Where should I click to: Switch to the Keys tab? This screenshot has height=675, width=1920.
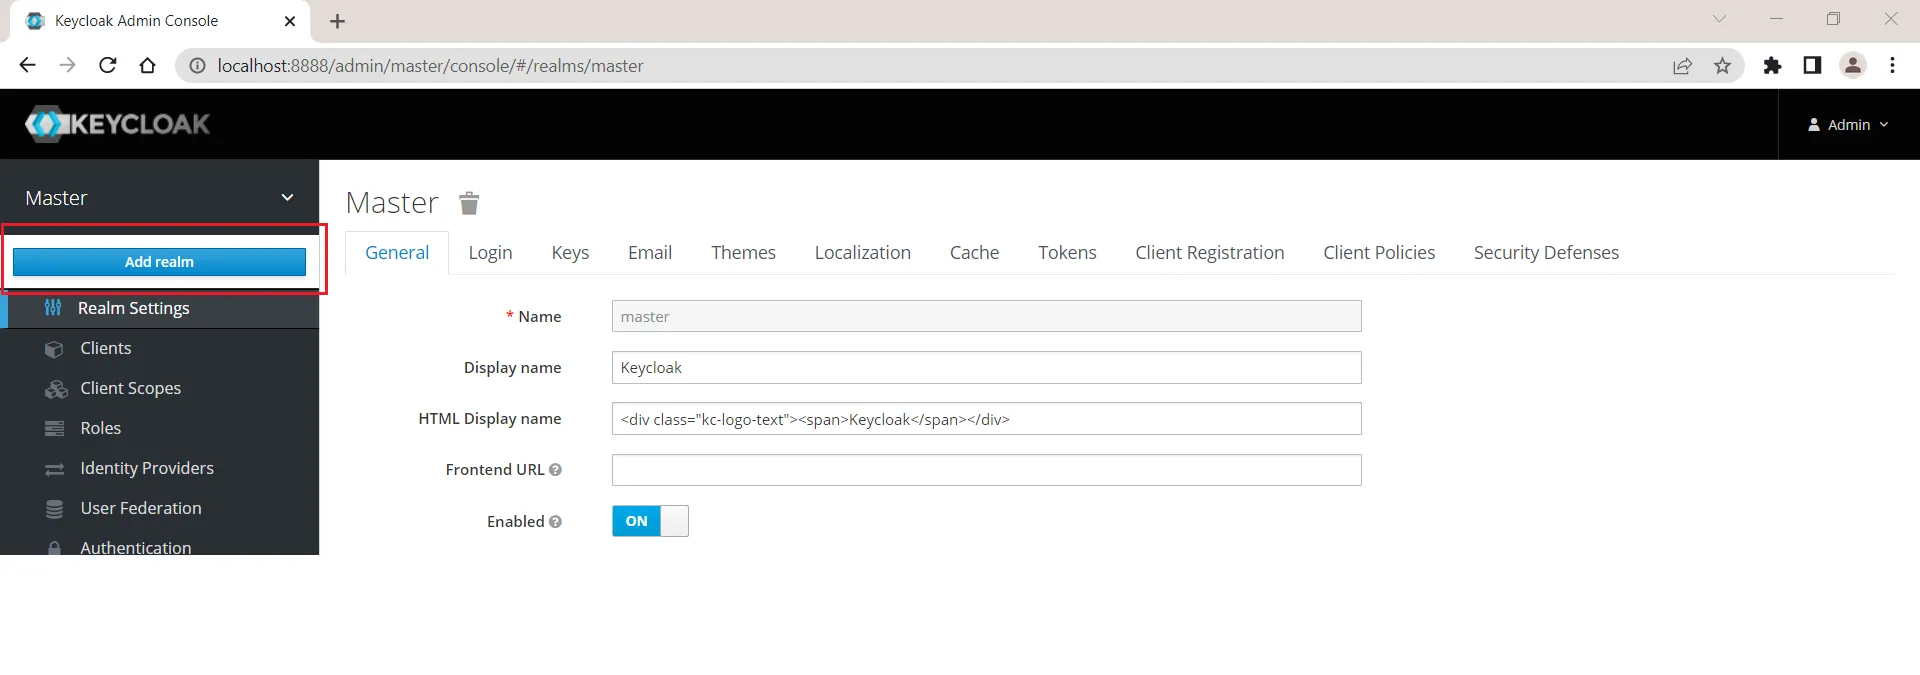click(570, 253)
